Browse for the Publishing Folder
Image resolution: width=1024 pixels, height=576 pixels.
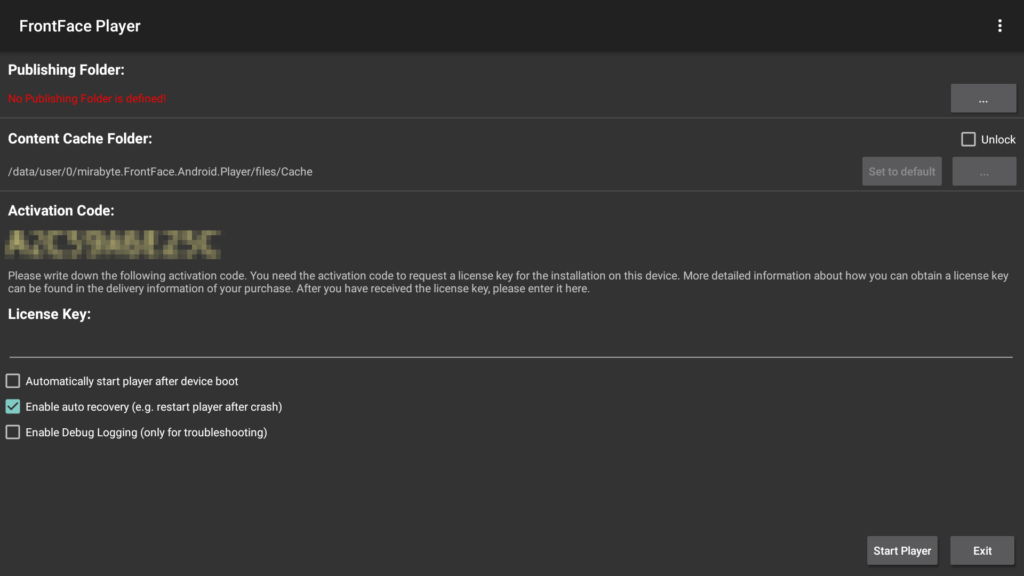point(983,99)
